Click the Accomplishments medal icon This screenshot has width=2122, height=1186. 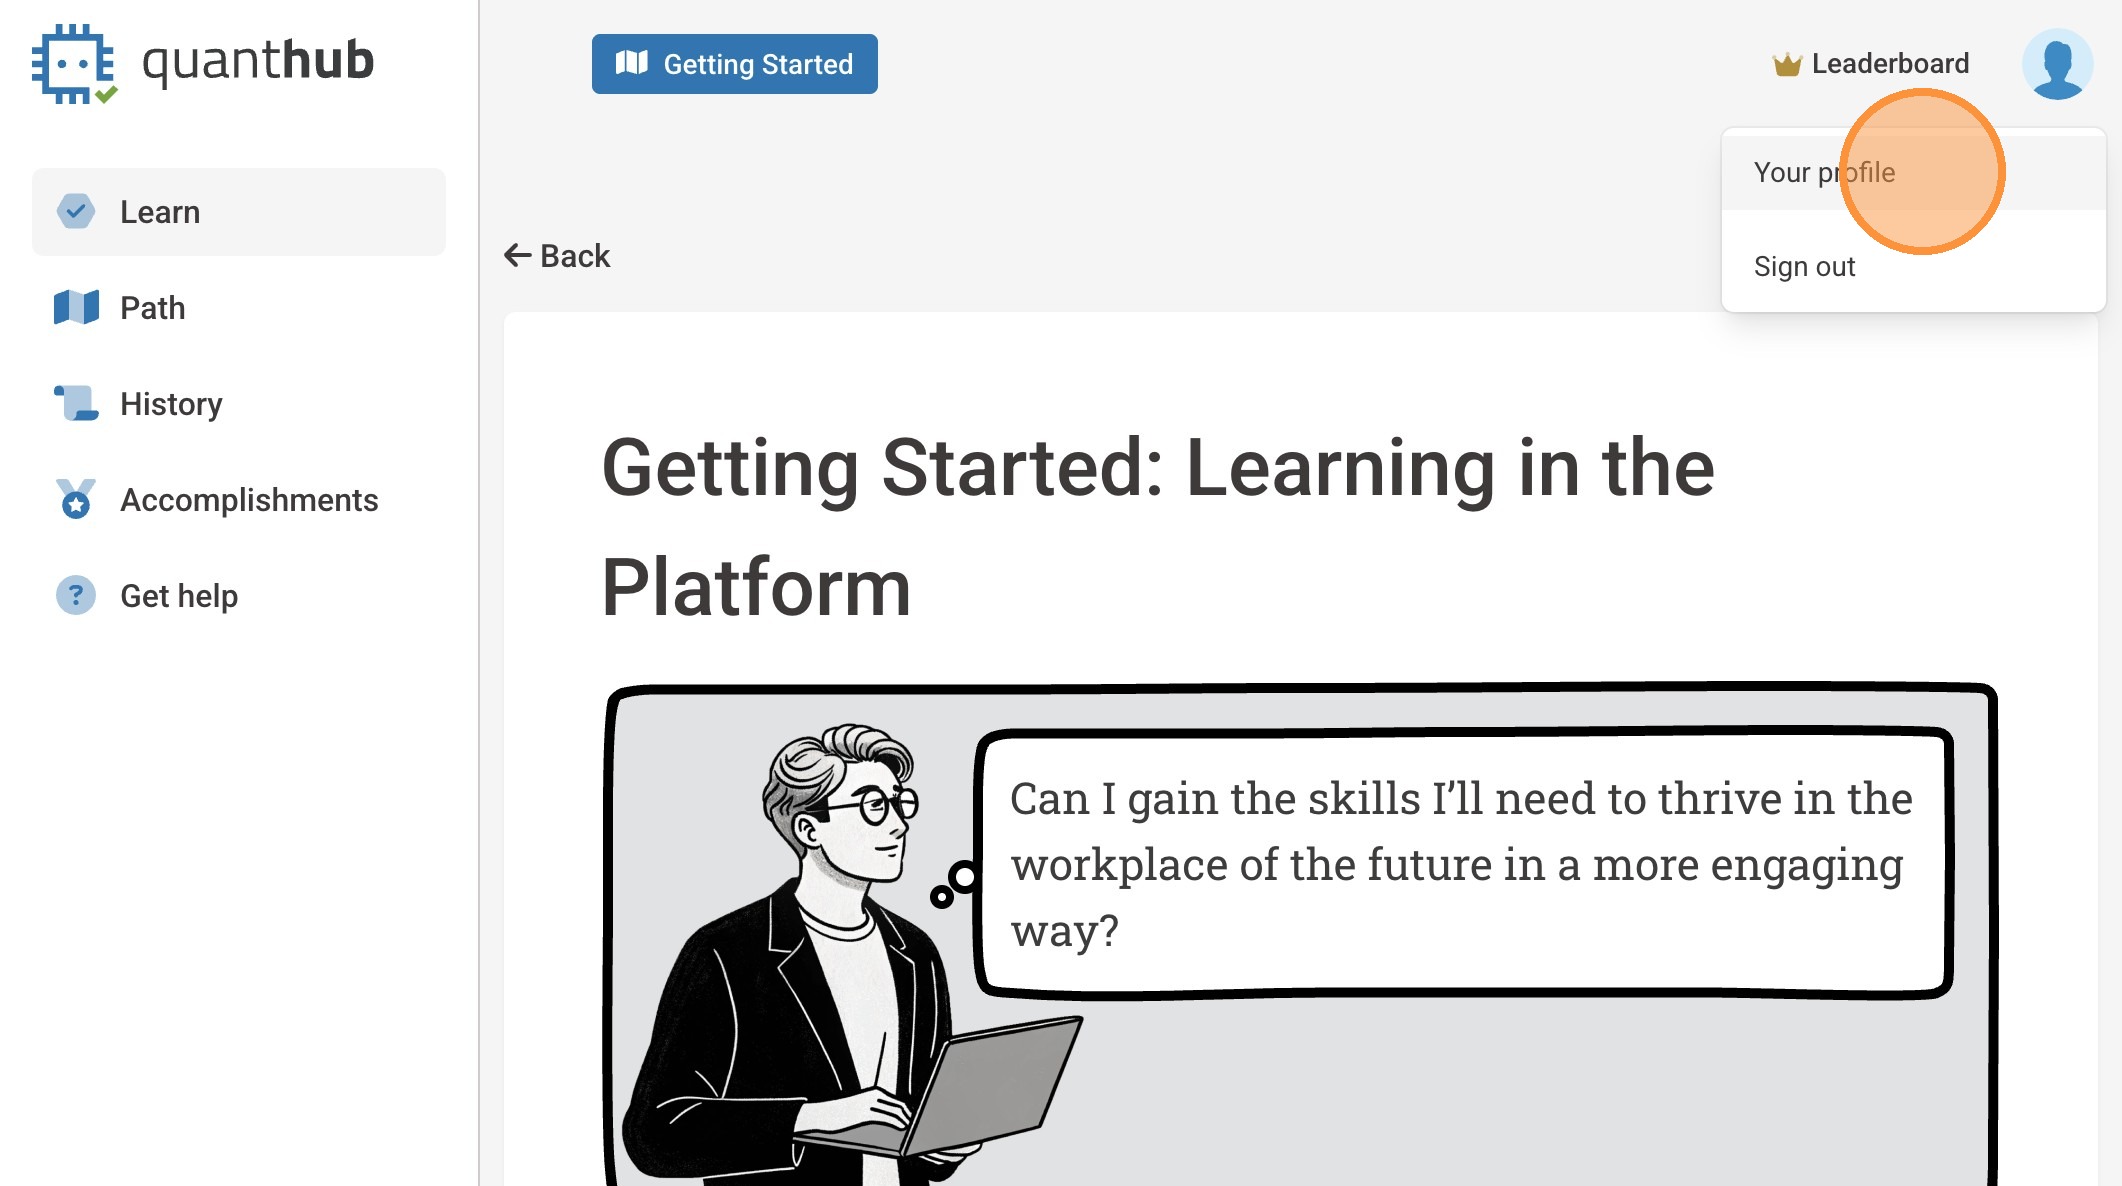coord(76,499)
